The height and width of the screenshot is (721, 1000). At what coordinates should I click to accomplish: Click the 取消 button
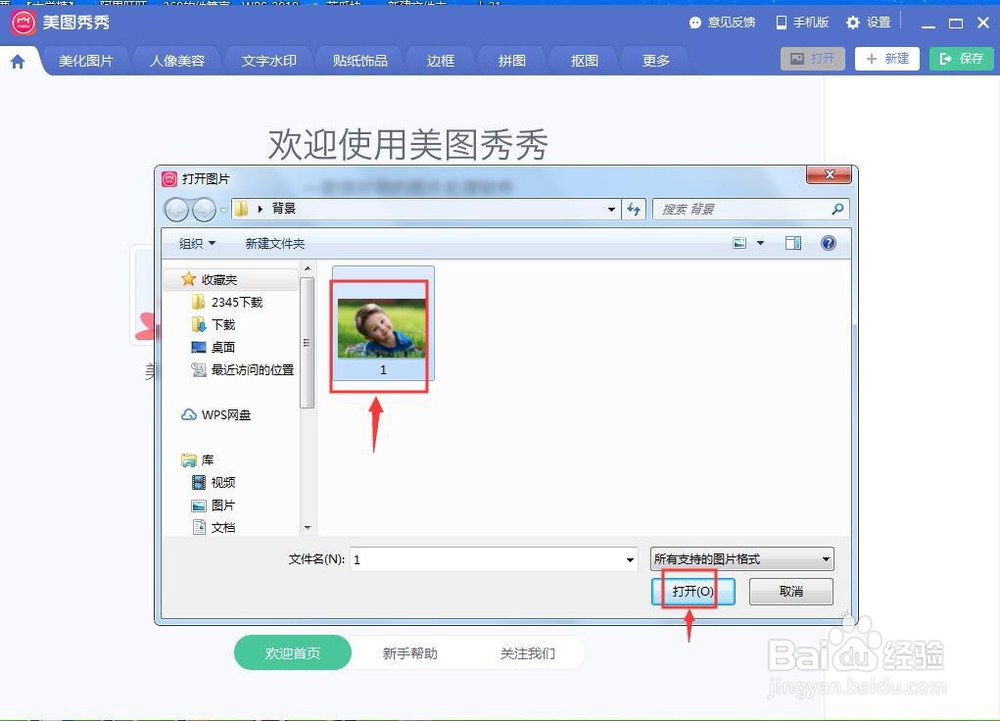(791, 592)
